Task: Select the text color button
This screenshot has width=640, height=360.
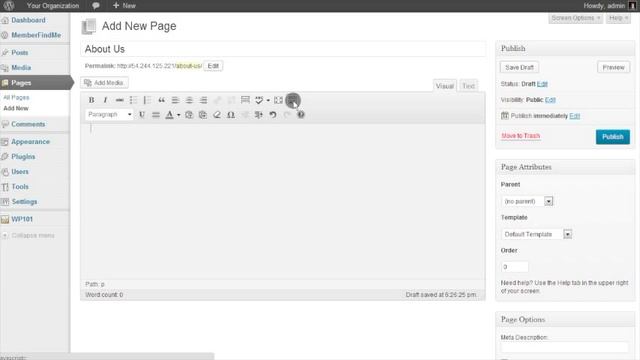Action: [x=169, y=115]
